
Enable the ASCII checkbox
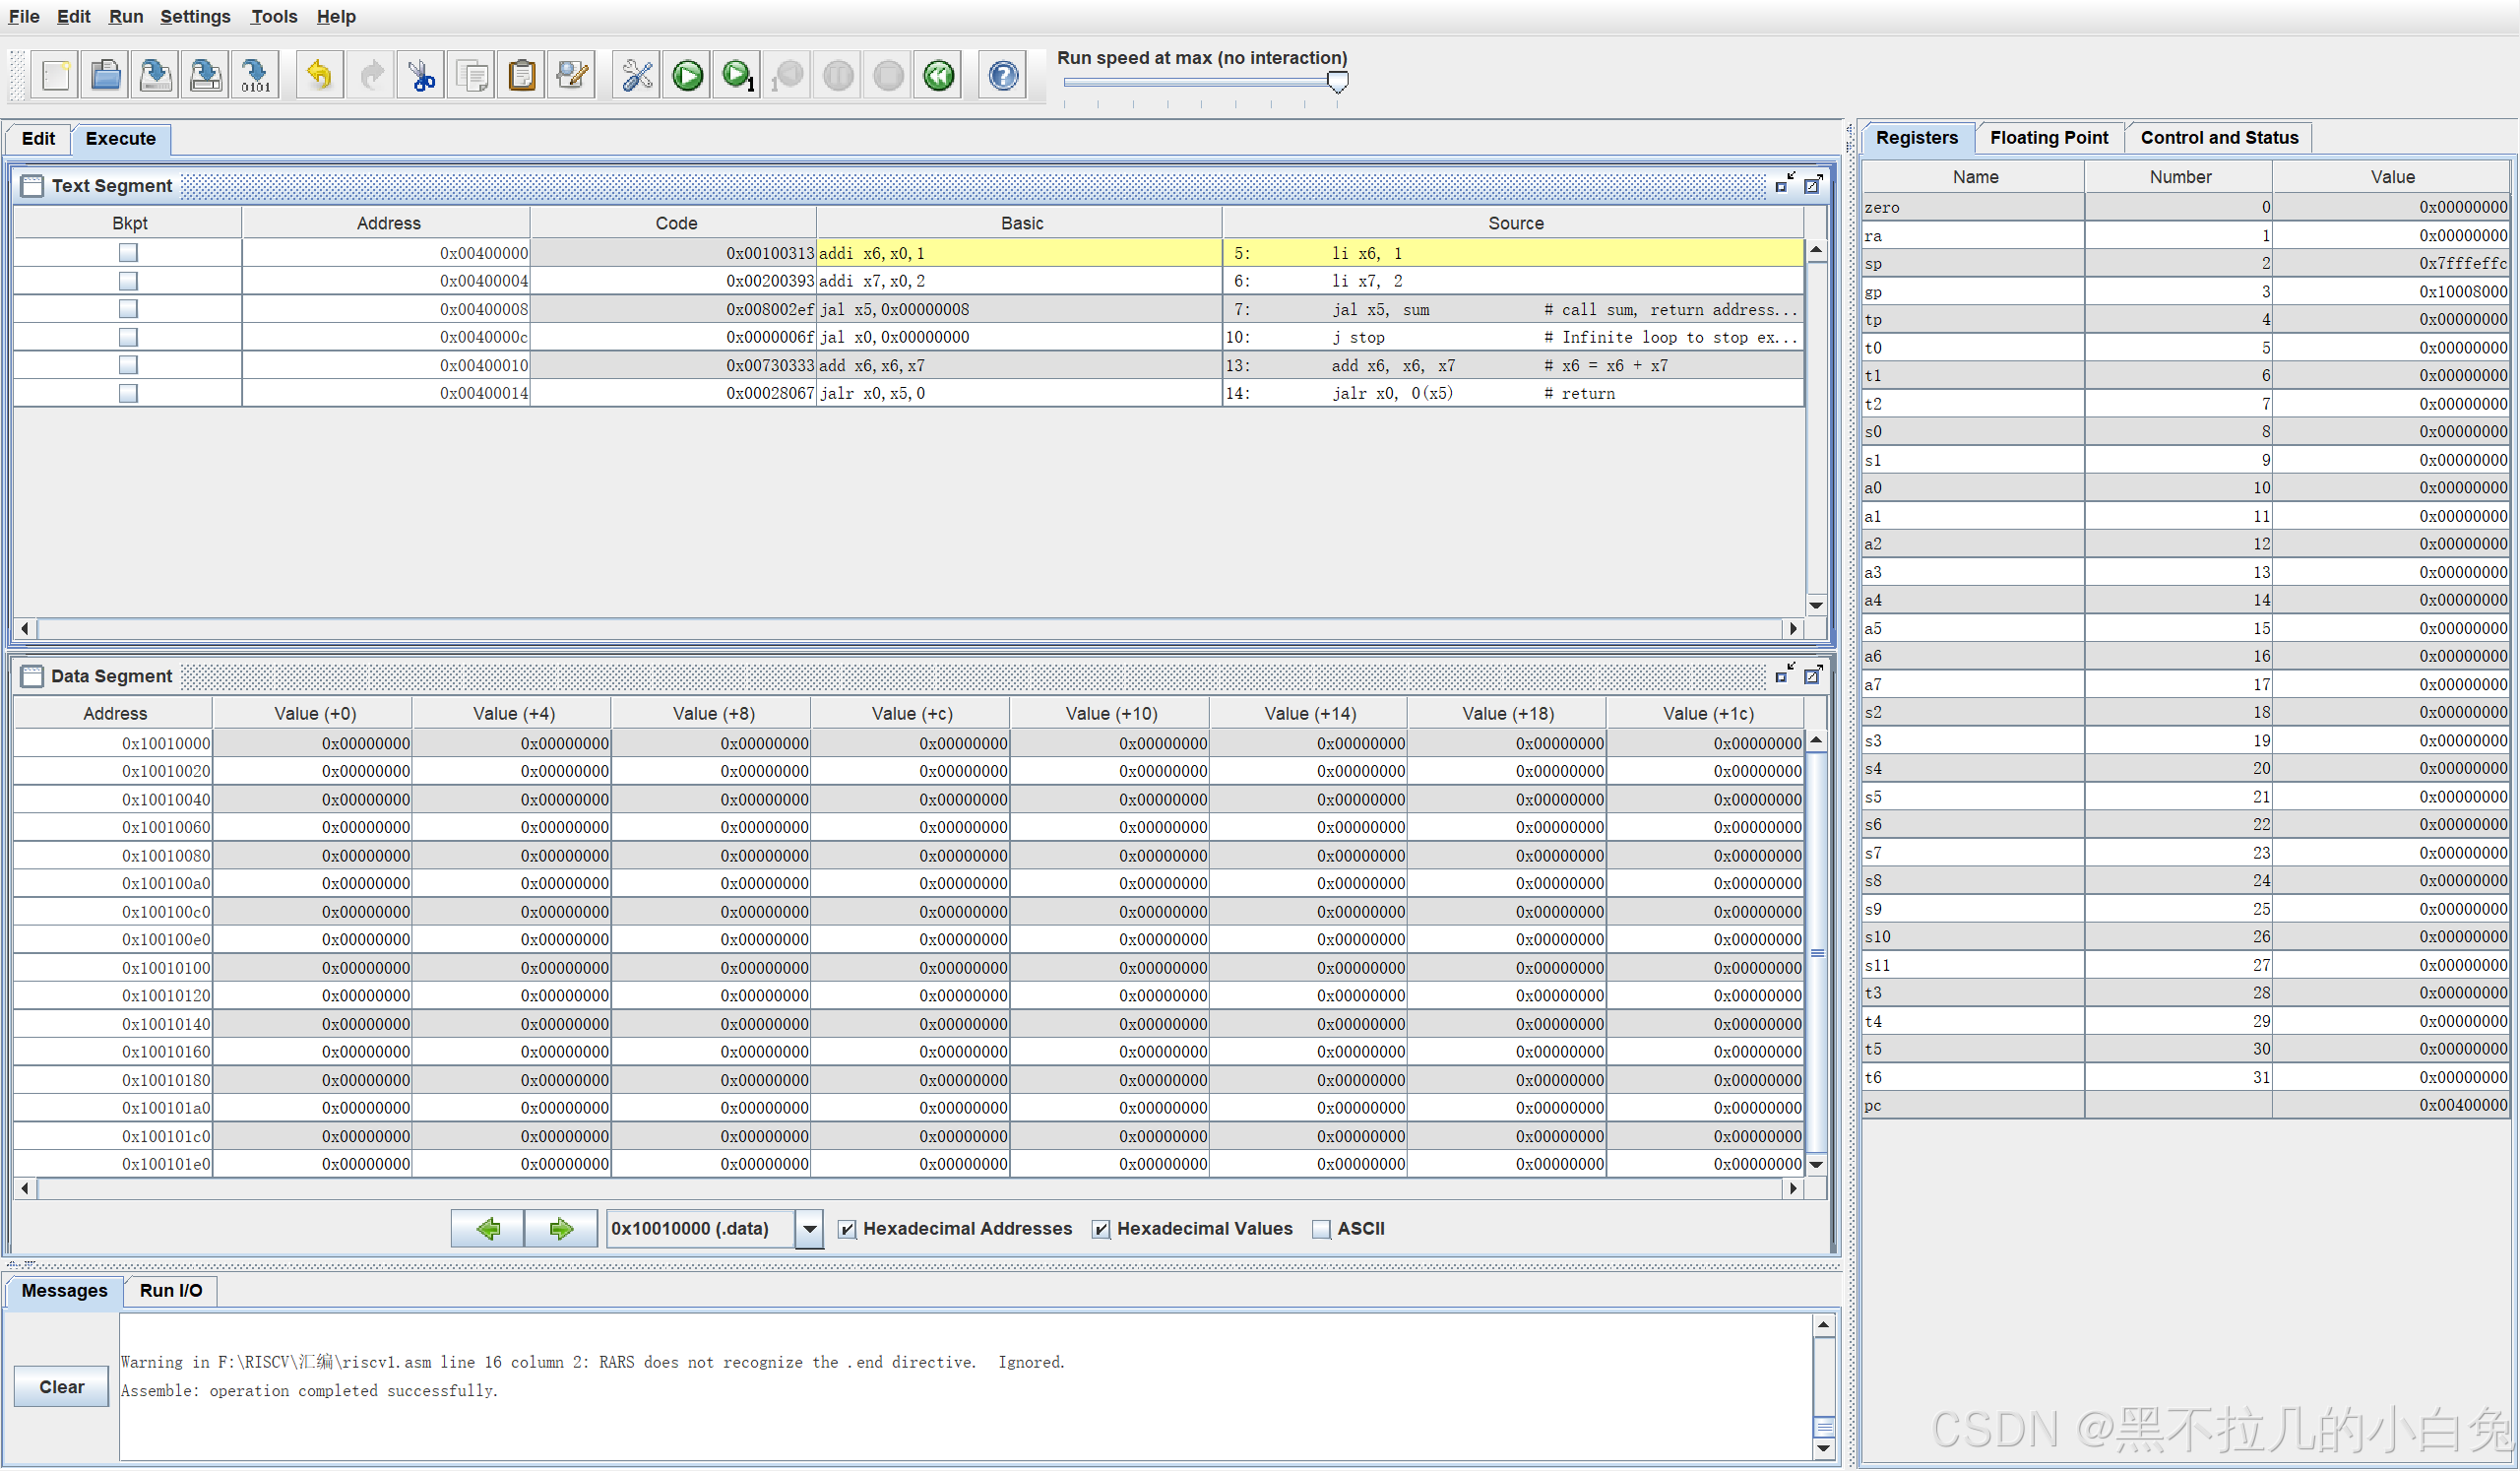click(x=1321, y=1229)
